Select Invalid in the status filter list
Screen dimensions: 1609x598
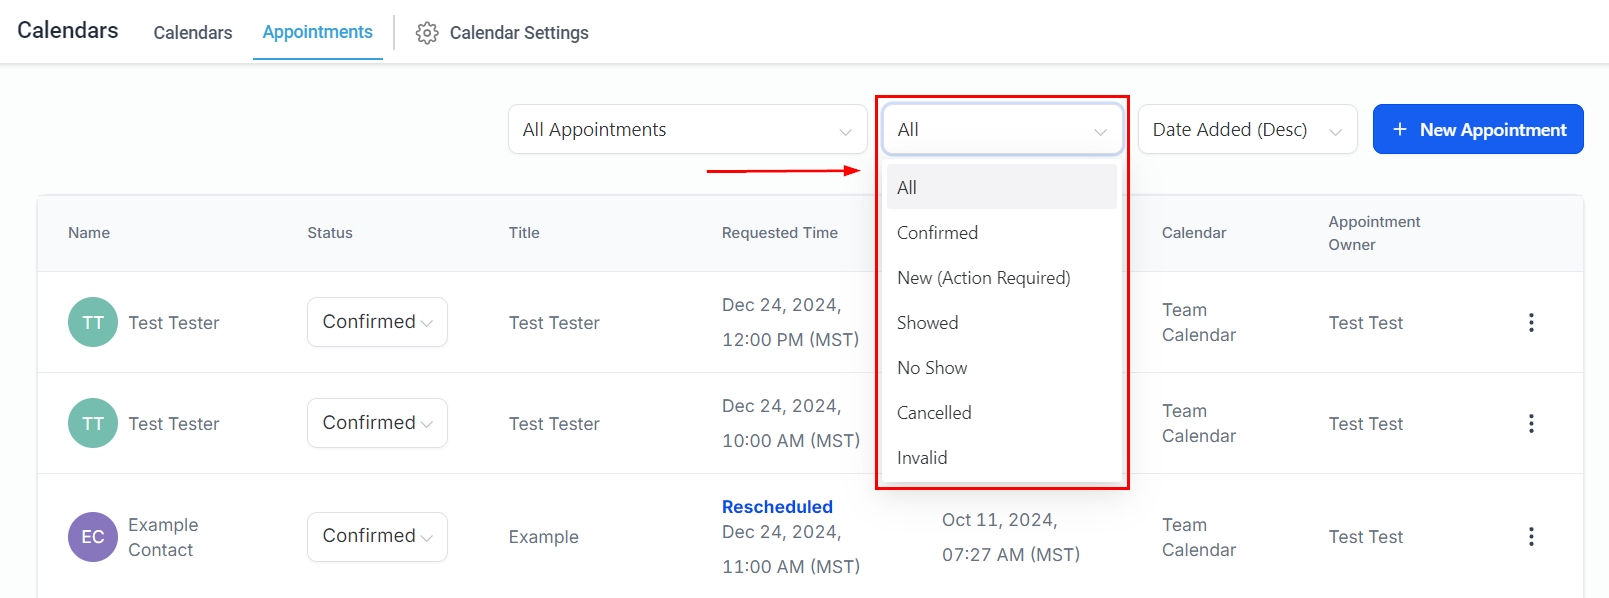click(922, 458)
